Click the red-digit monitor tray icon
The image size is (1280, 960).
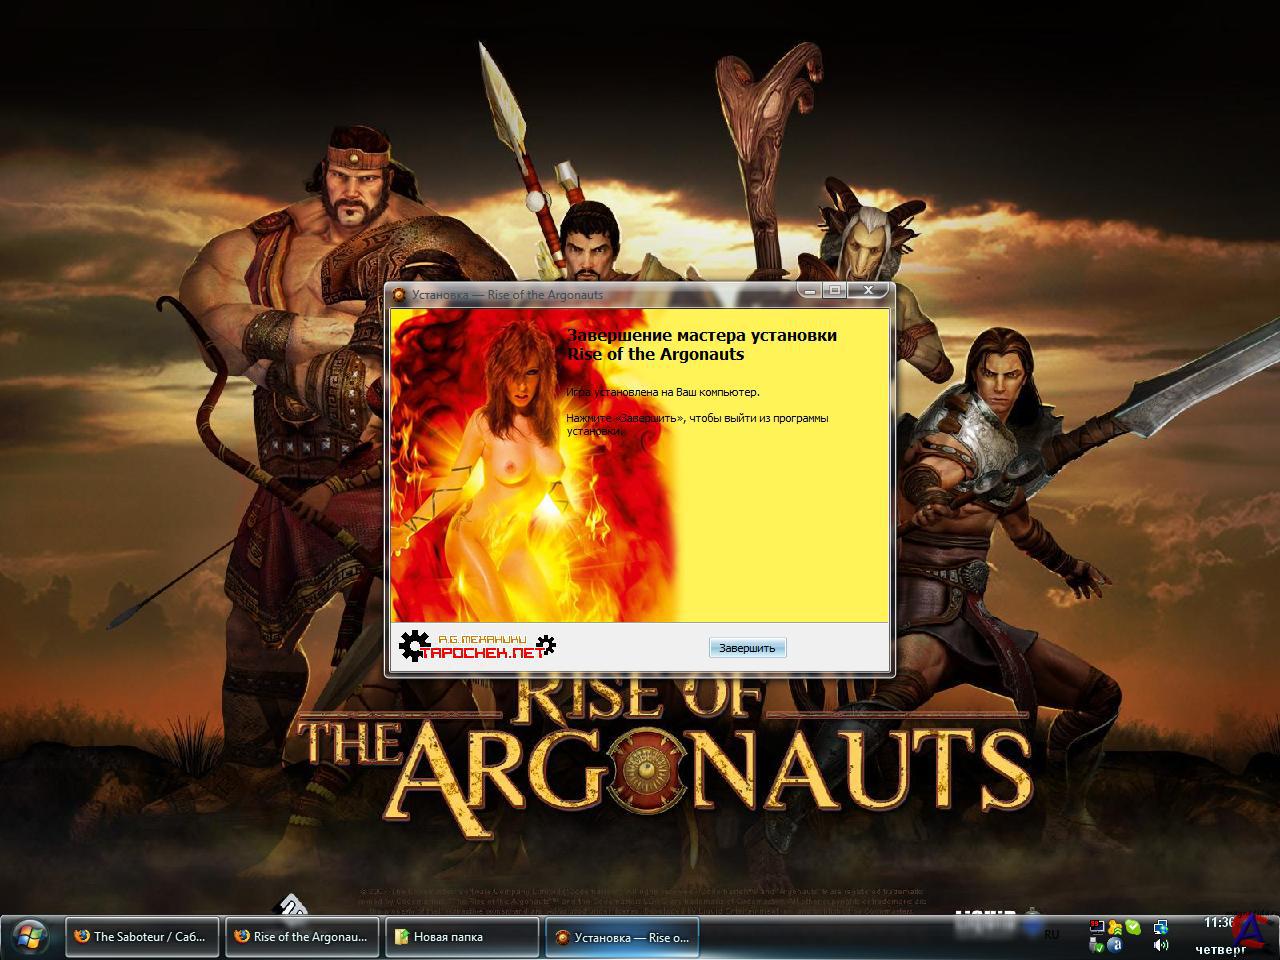(x=1097, y=927)
